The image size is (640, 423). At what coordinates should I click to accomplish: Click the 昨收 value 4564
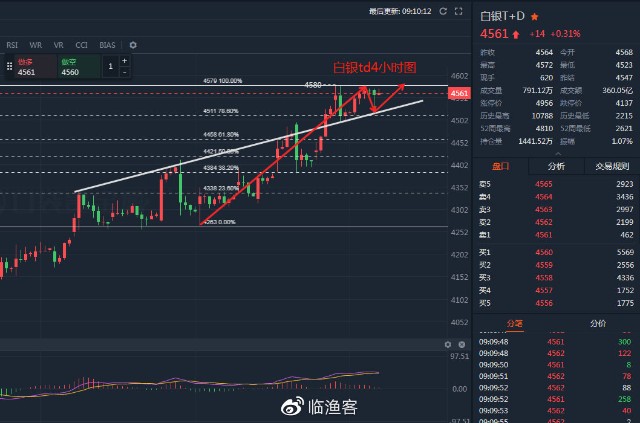[544, 52]
